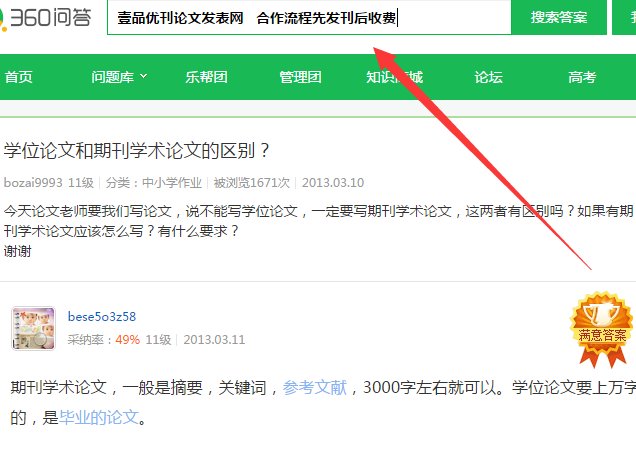Click asker username bozai9993
This screenshot has width=636, height=453.
tap(33, 182)
